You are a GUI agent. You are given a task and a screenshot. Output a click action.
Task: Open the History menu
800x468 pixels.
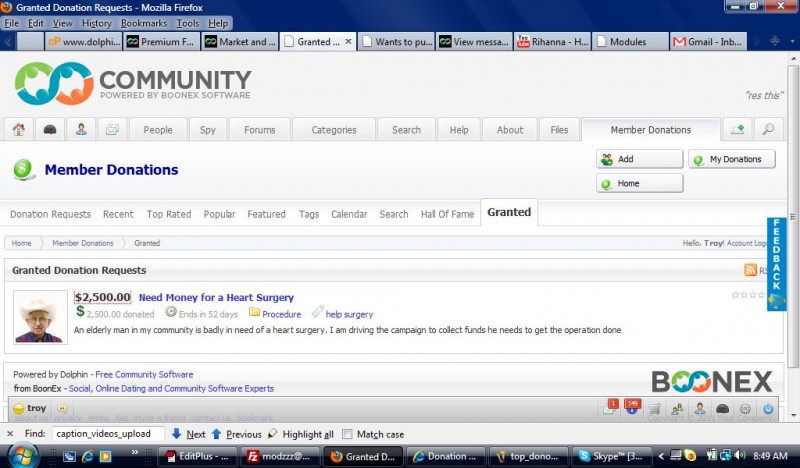tap(96, 23)
